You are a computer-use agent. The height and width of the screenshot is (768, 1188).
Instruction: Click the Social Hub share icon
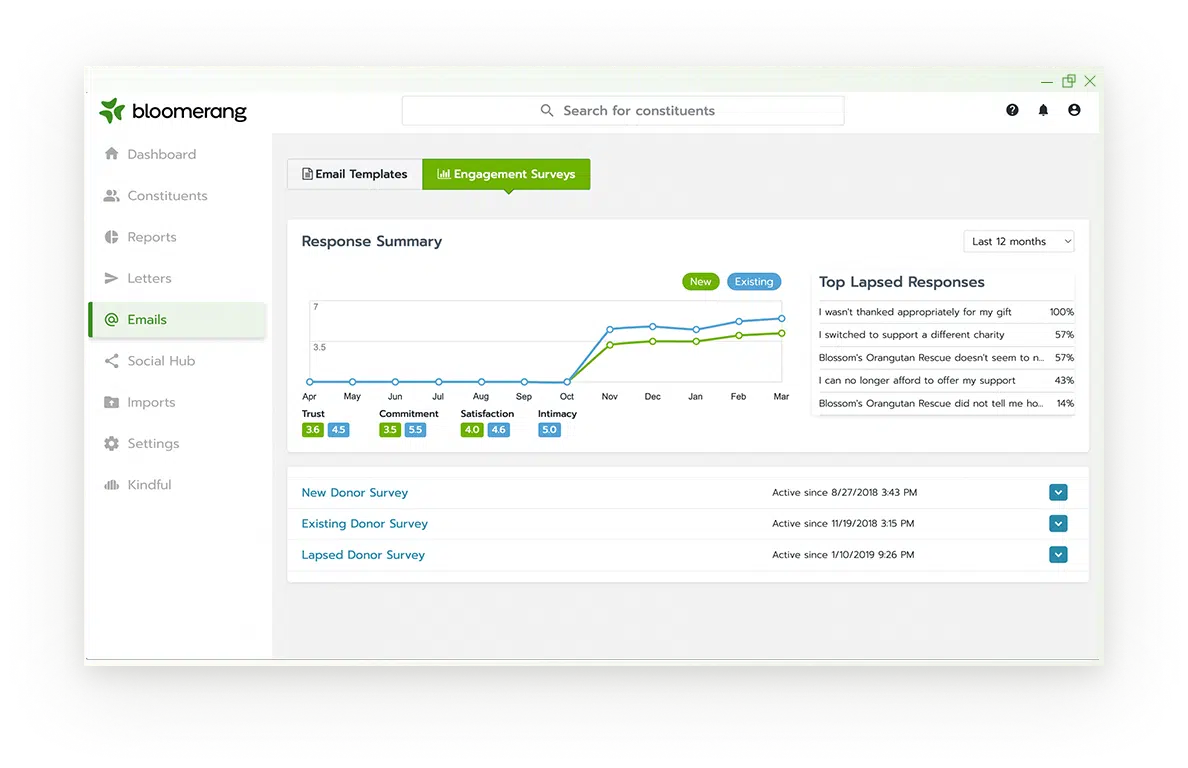coord(111,361)
